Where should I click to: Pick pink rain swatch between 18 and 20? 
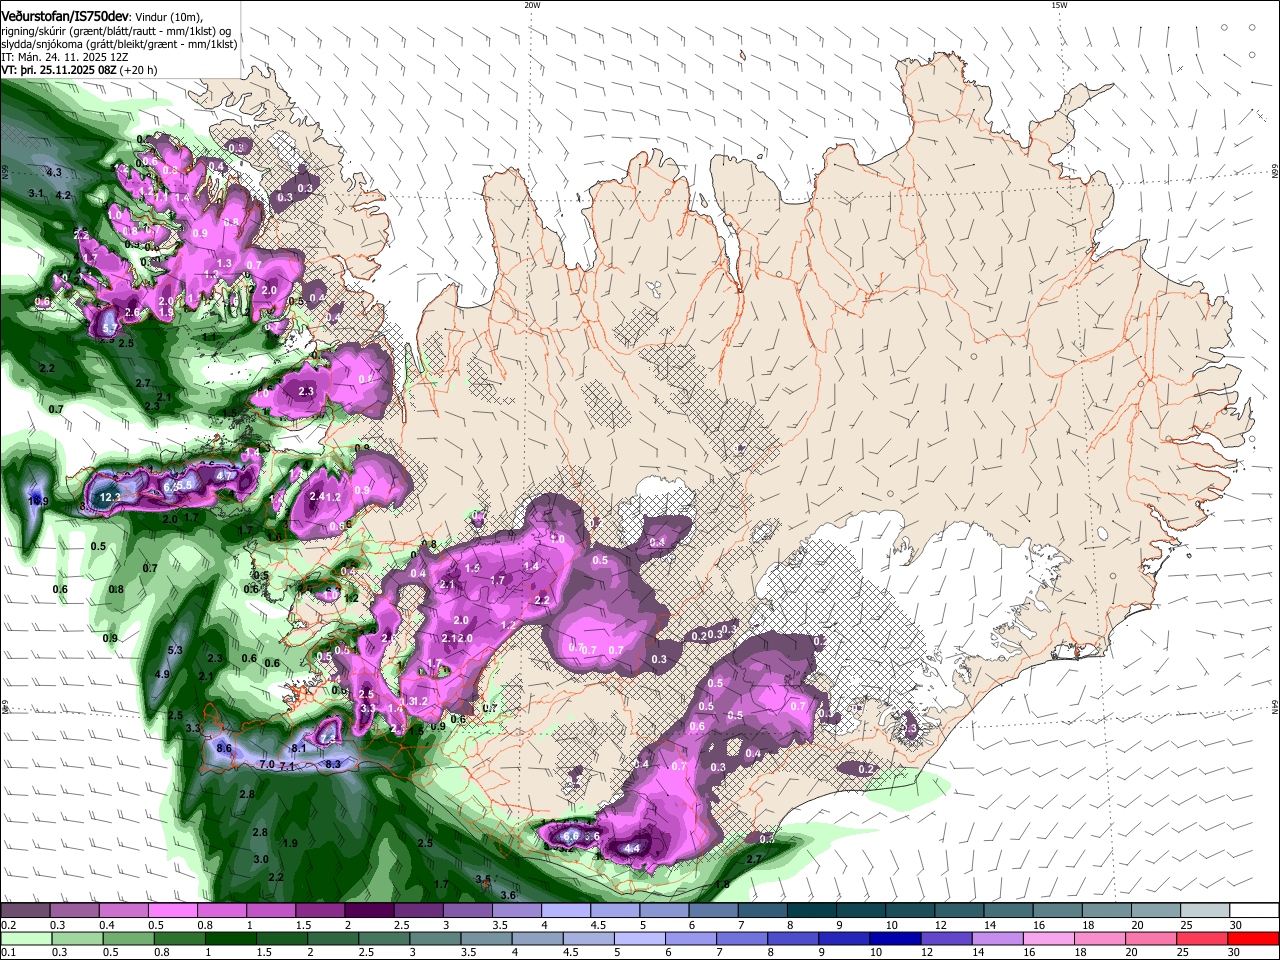(x=1099, y=938)
